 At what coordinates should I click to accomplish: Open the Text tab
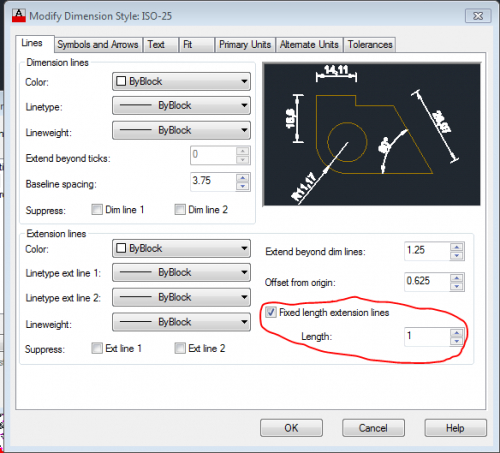(x=160, y=44)
